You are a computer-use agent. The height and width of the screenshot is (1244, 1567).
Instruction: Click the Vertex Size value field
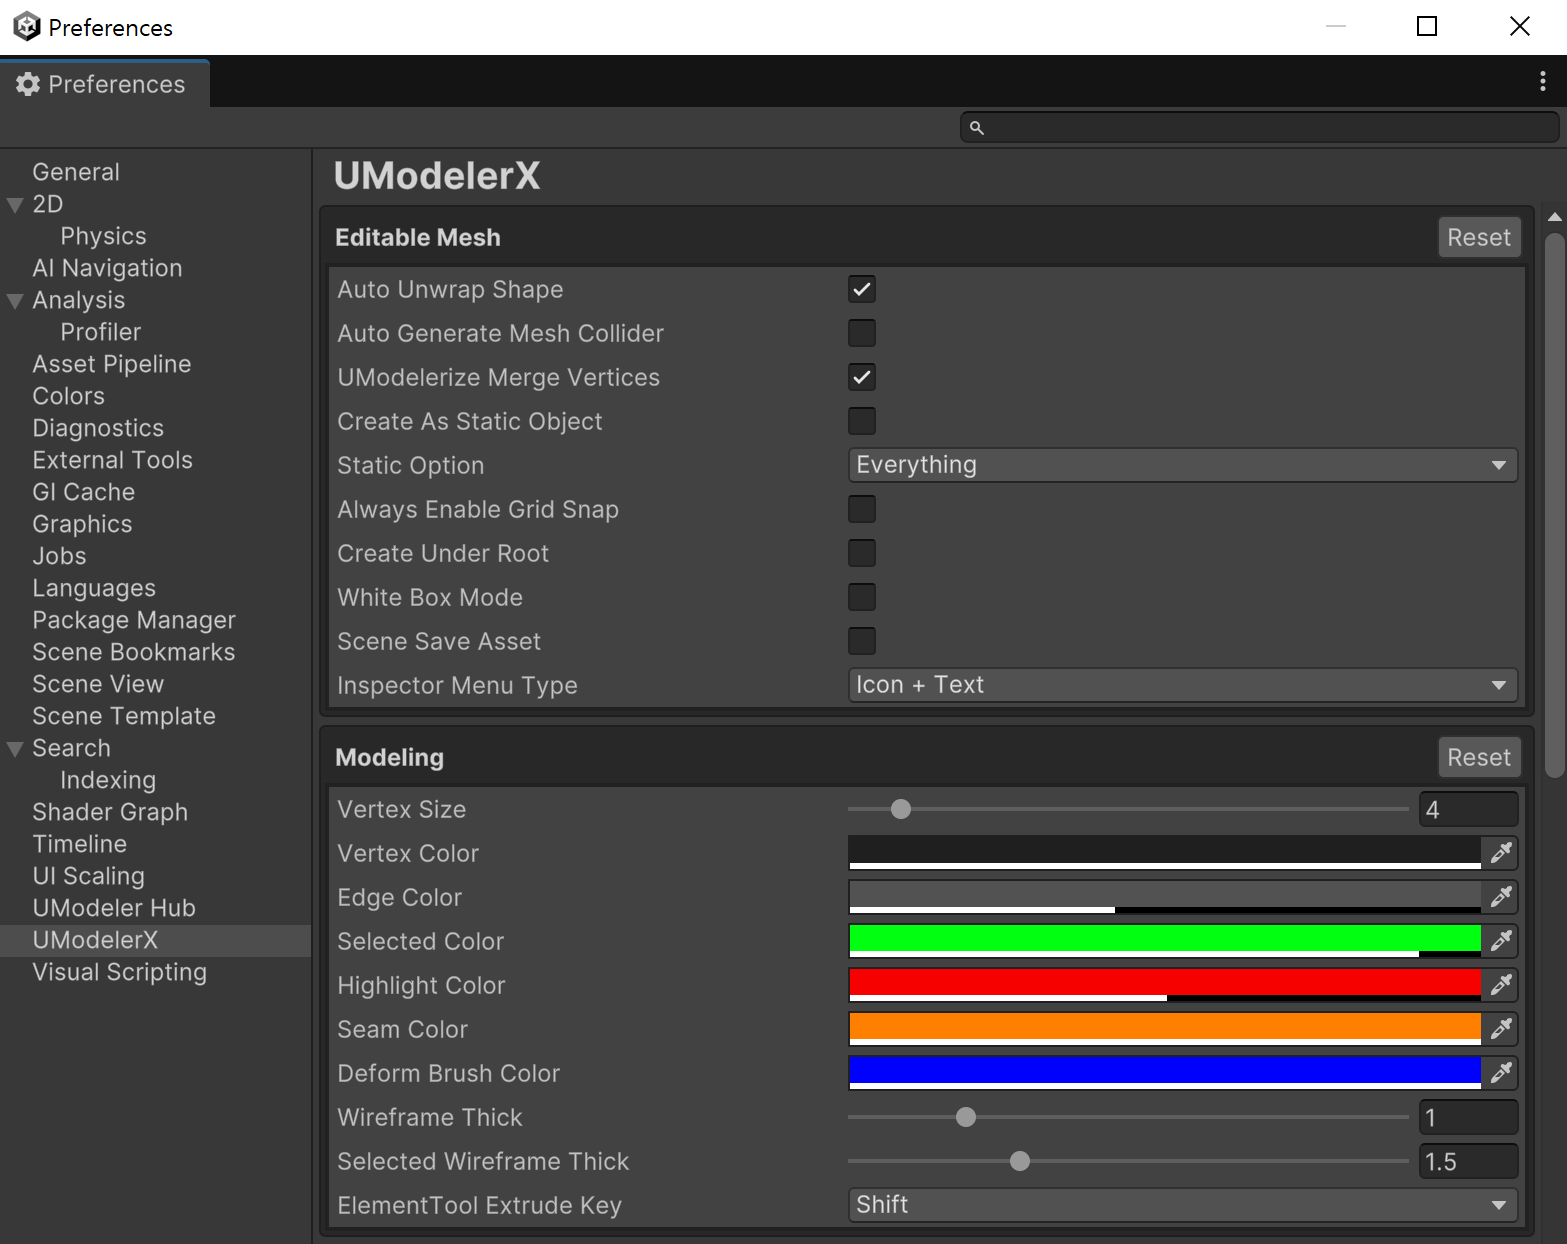1469,809
